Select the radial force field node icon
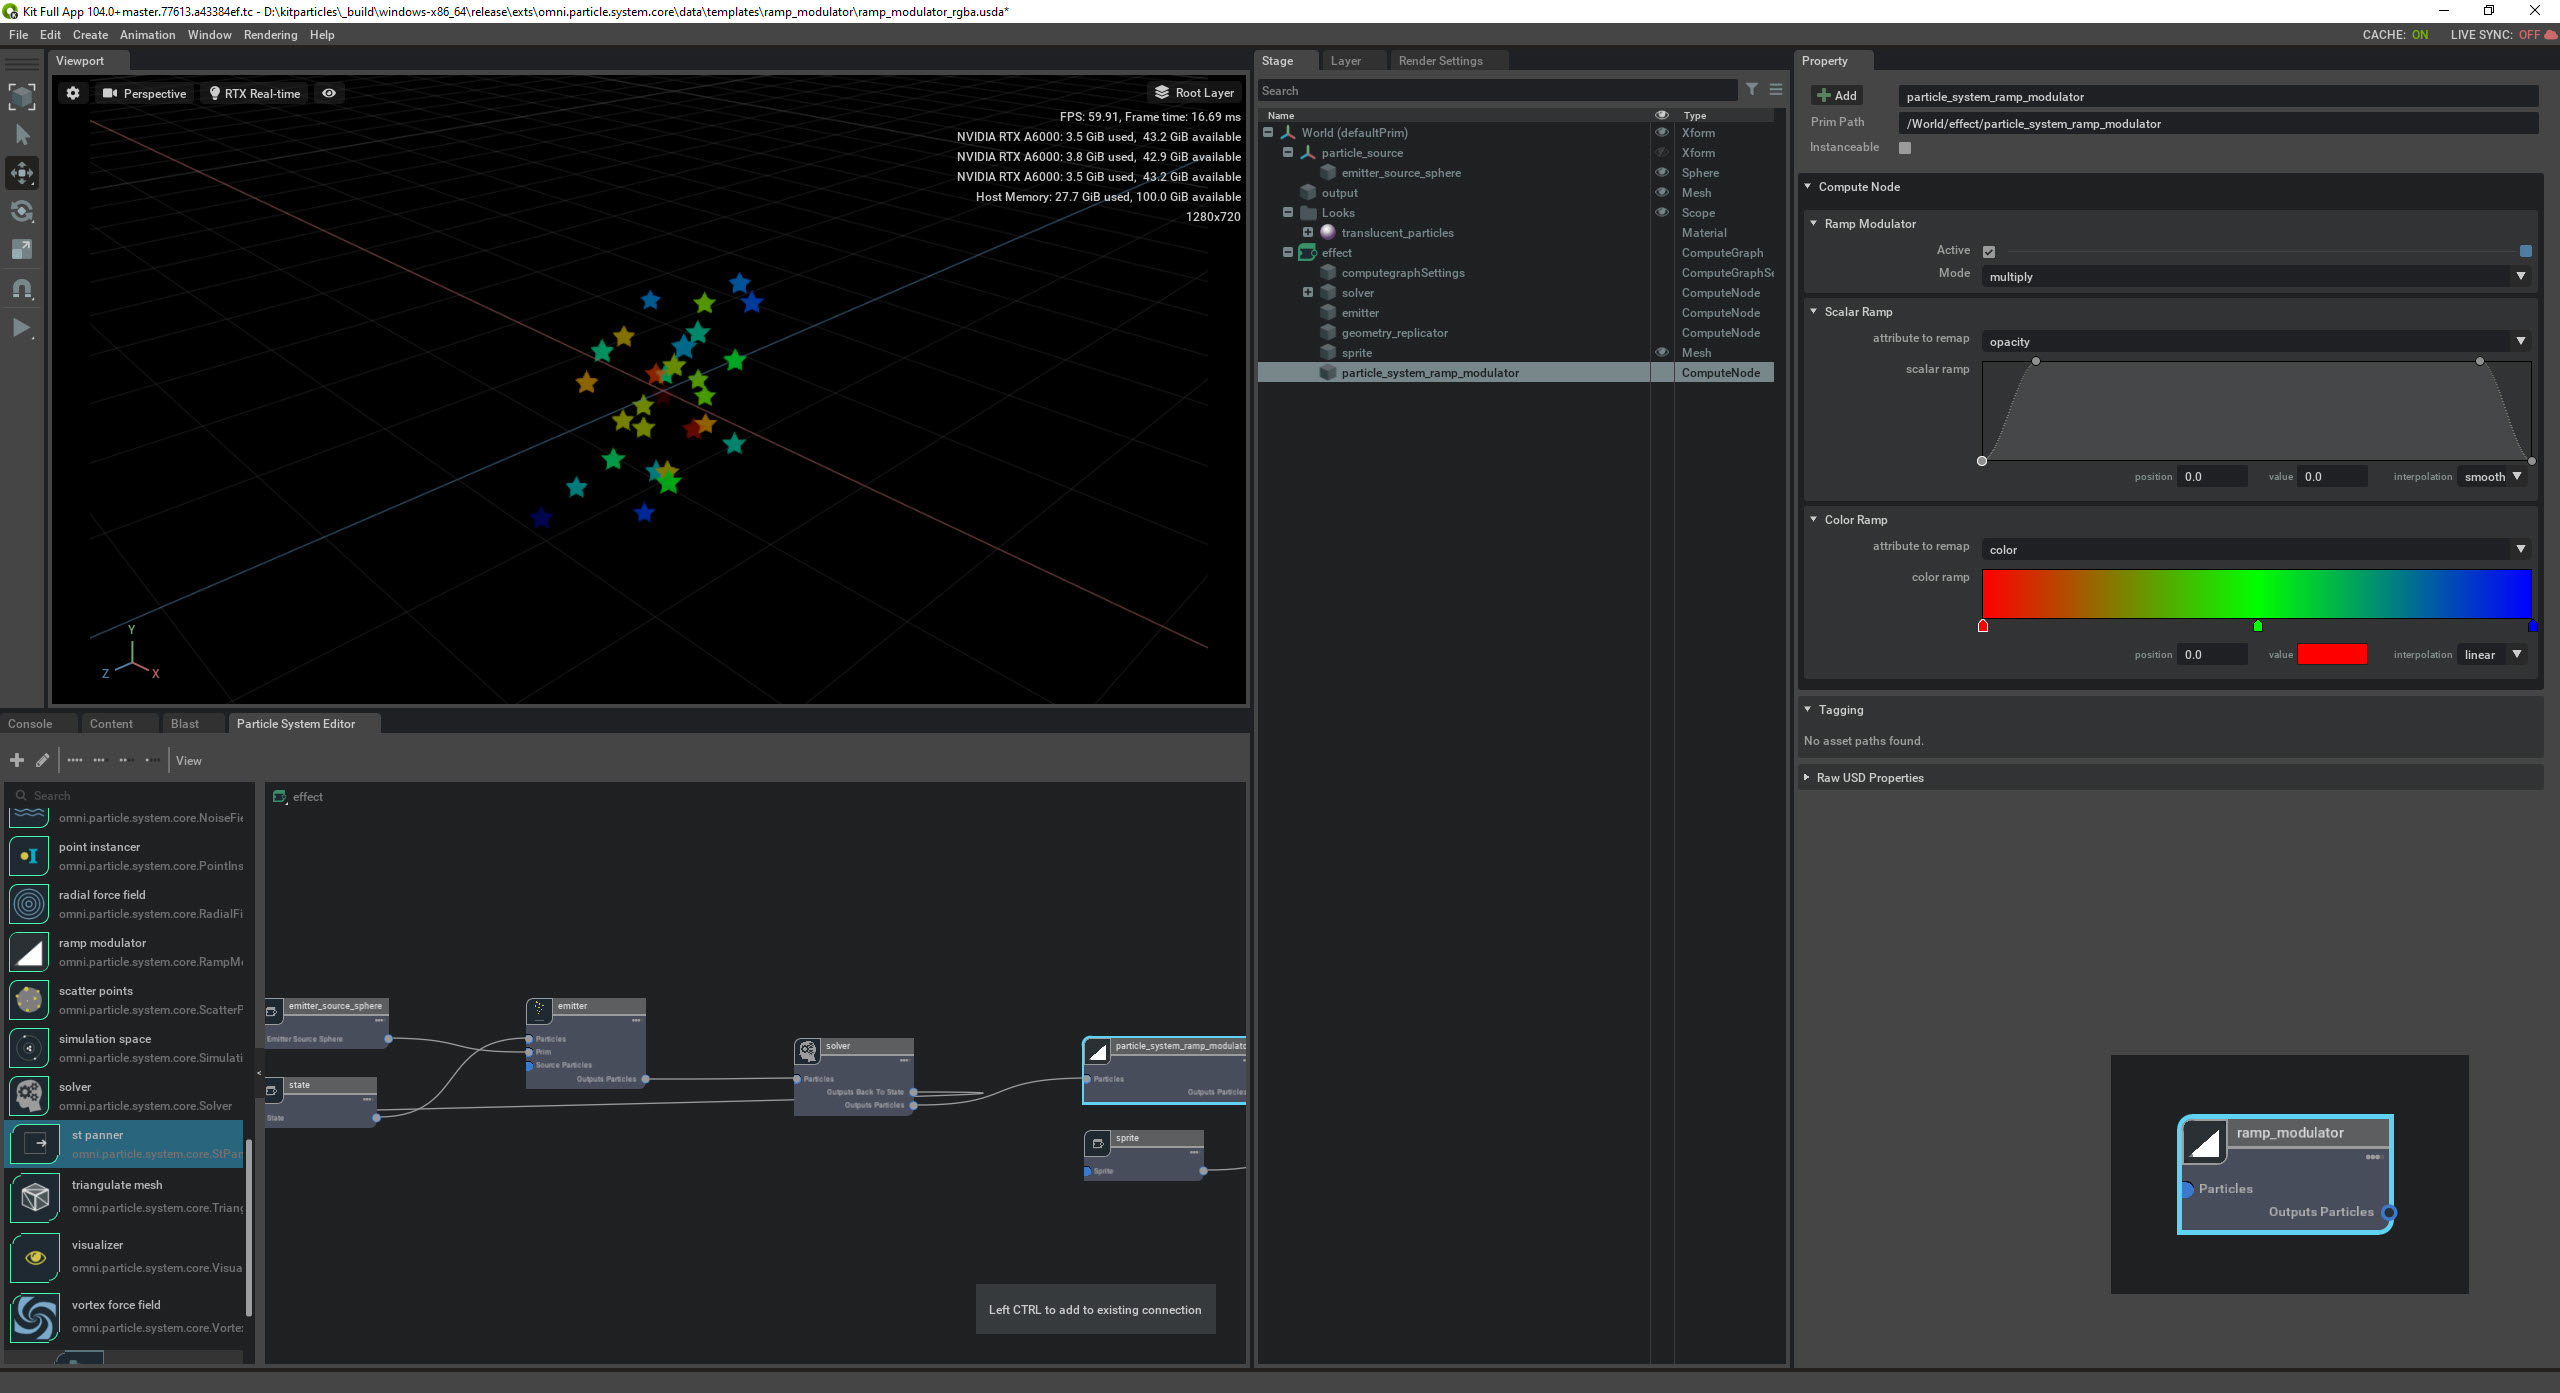The width and height of the screenshot is (2560, 1393). (29, 904)
